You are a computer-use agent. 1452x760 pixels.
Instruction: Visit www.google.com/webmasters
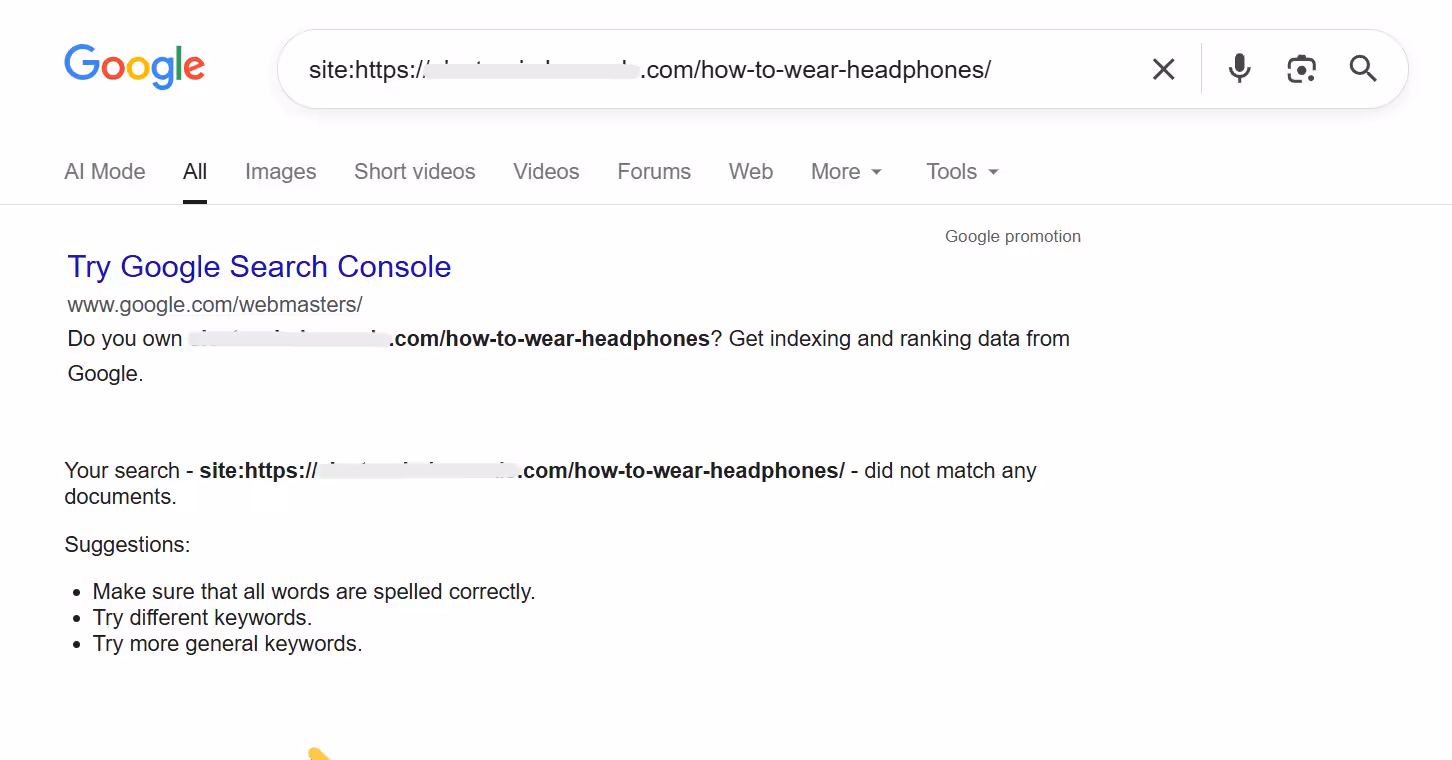click(x=214, y=304)
